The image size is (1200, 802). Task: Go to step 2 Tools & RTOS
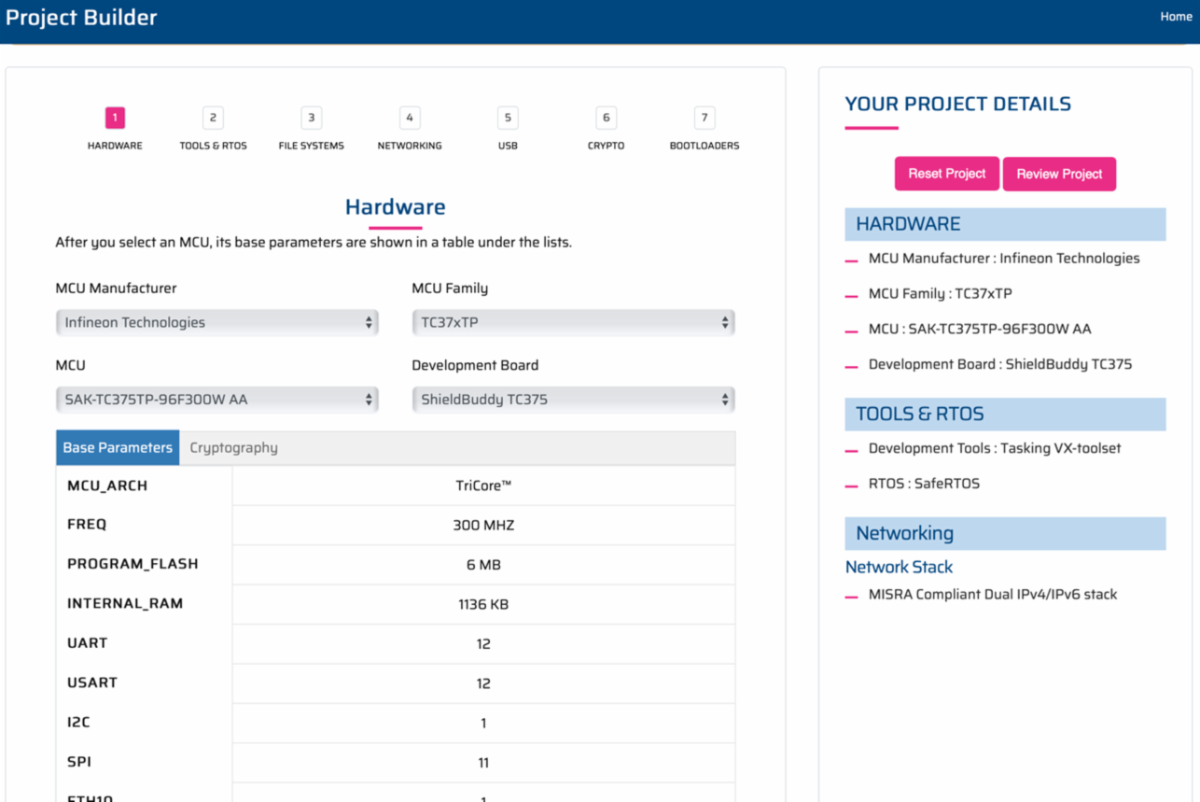pos(213,118)
